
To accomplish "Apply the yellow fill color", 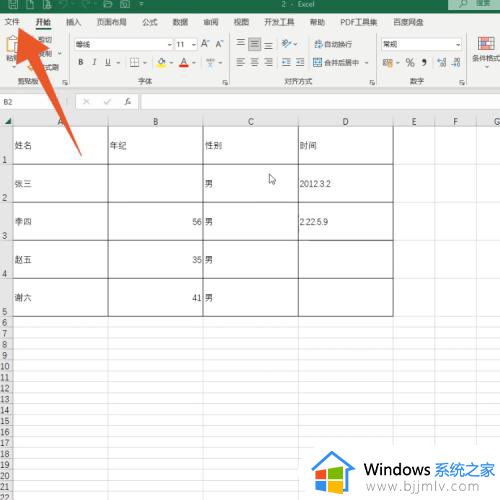I will click(x=162, y=62).
